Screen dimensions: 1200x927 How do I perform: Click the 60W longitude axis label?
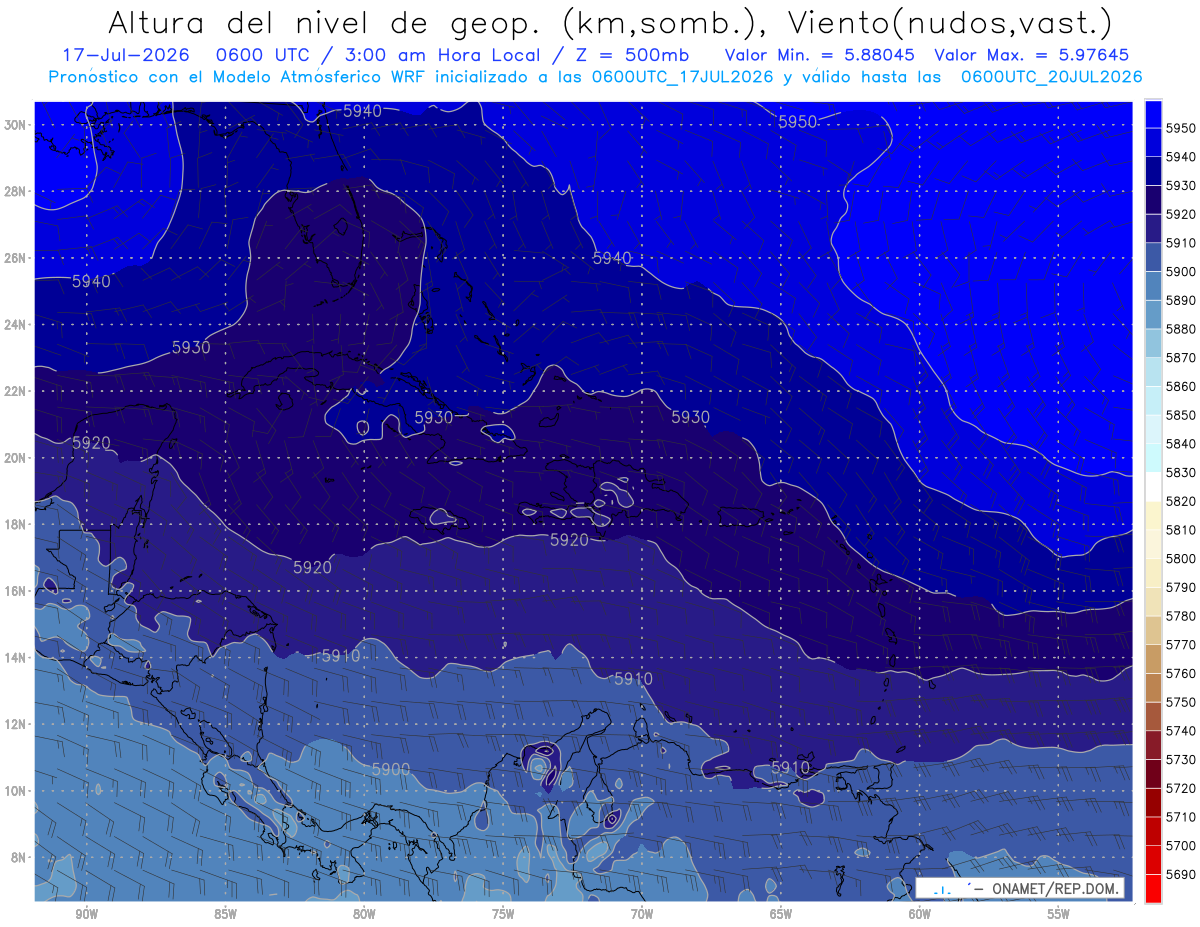pos(920,915)
